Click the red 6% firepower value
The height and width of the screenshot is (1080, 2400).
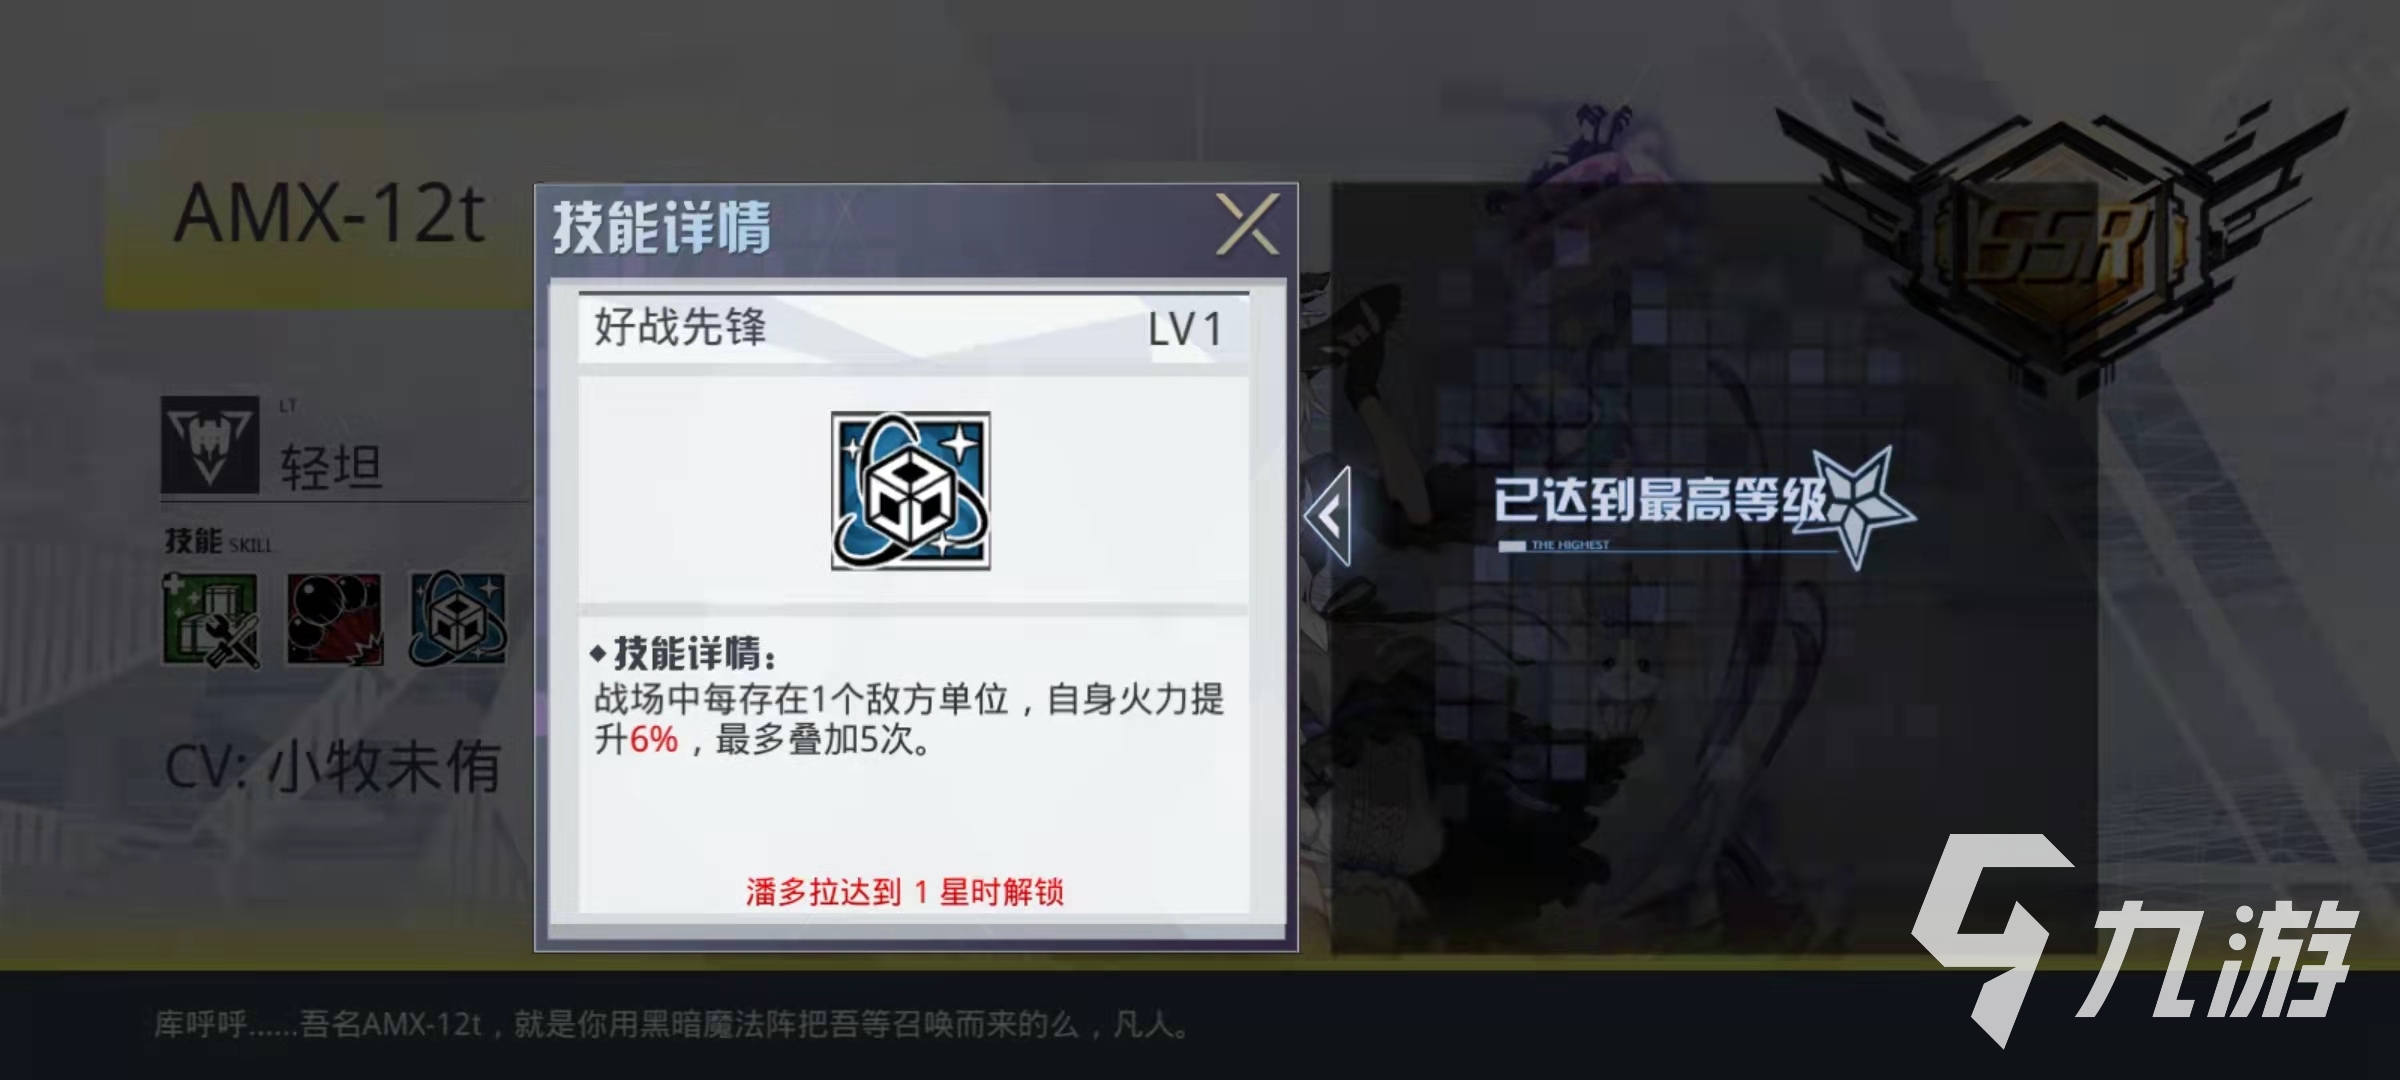tap(654, 740)
